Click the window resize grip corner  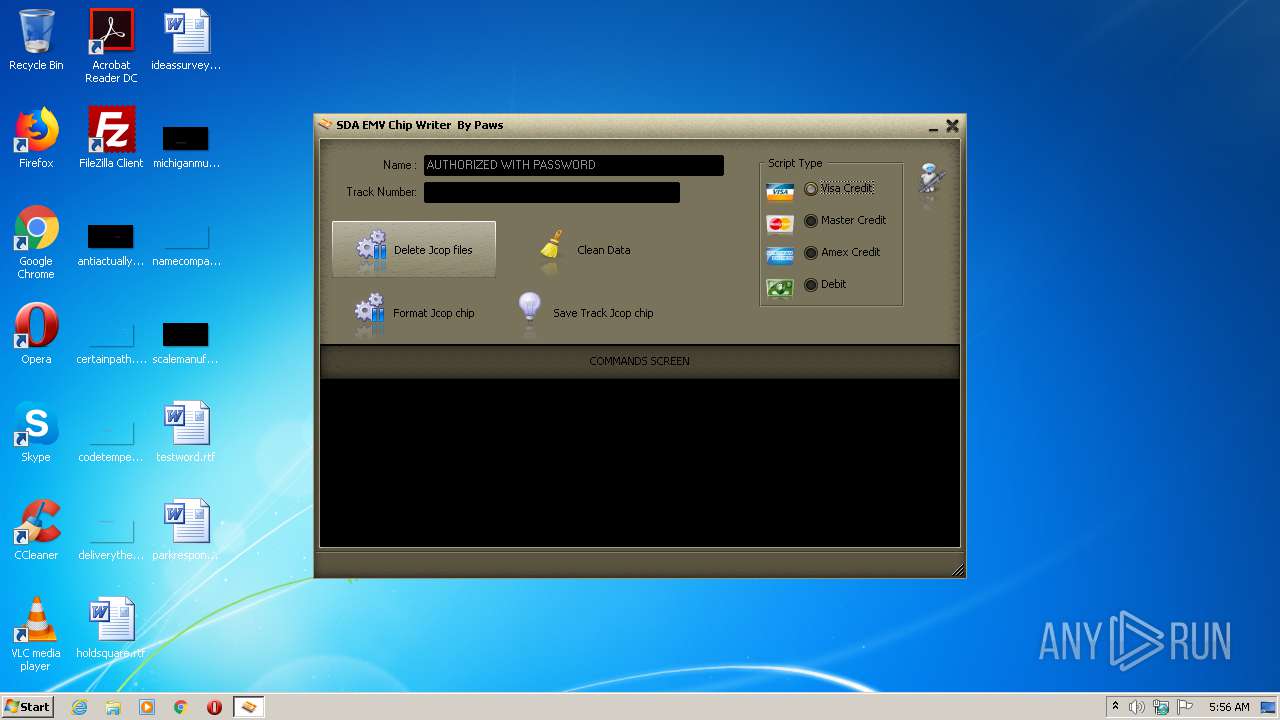tap(957, 570)
